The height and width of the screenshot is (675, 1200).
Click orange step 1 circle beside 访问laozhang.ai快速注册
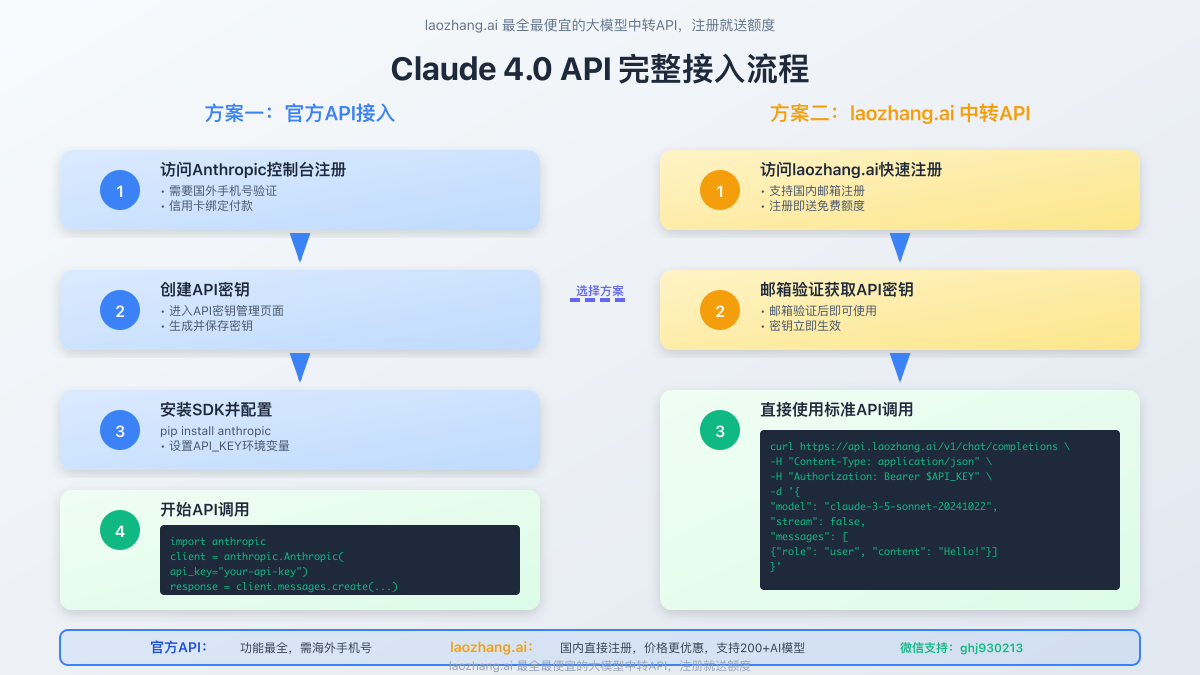(720, 190)
